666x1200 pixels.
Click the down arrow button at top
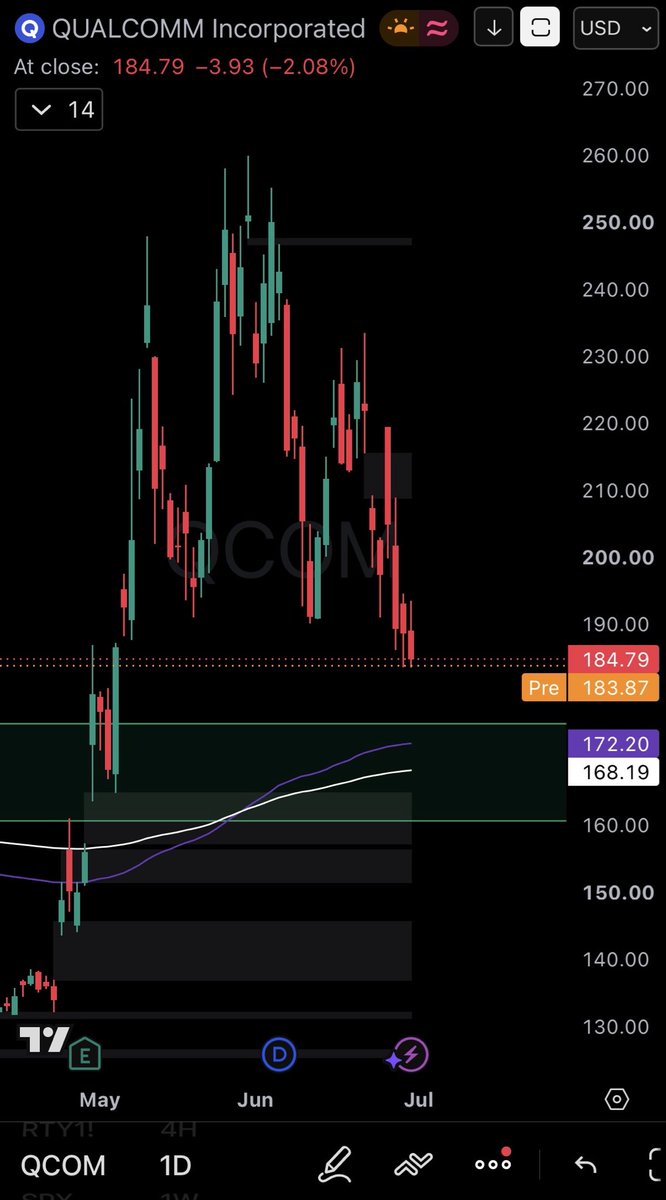point(493,28)
